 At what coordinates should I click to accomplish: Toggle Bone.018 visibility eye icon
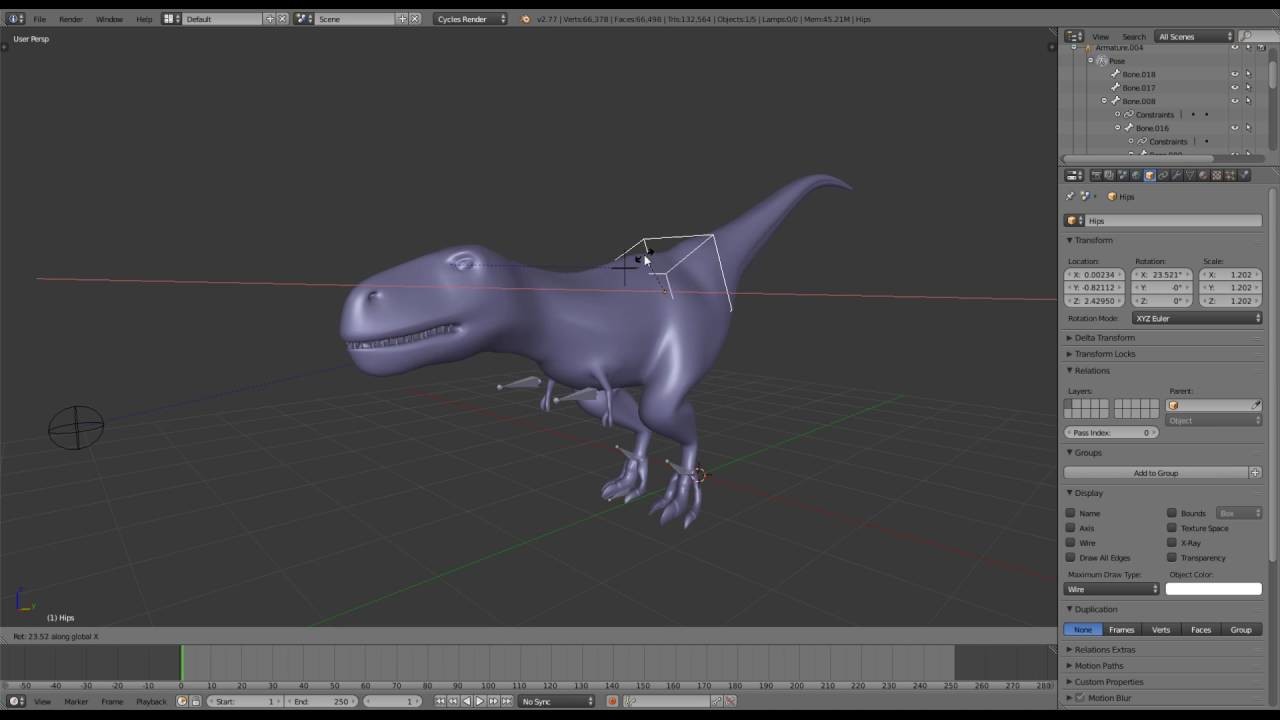pos(1234,74)
